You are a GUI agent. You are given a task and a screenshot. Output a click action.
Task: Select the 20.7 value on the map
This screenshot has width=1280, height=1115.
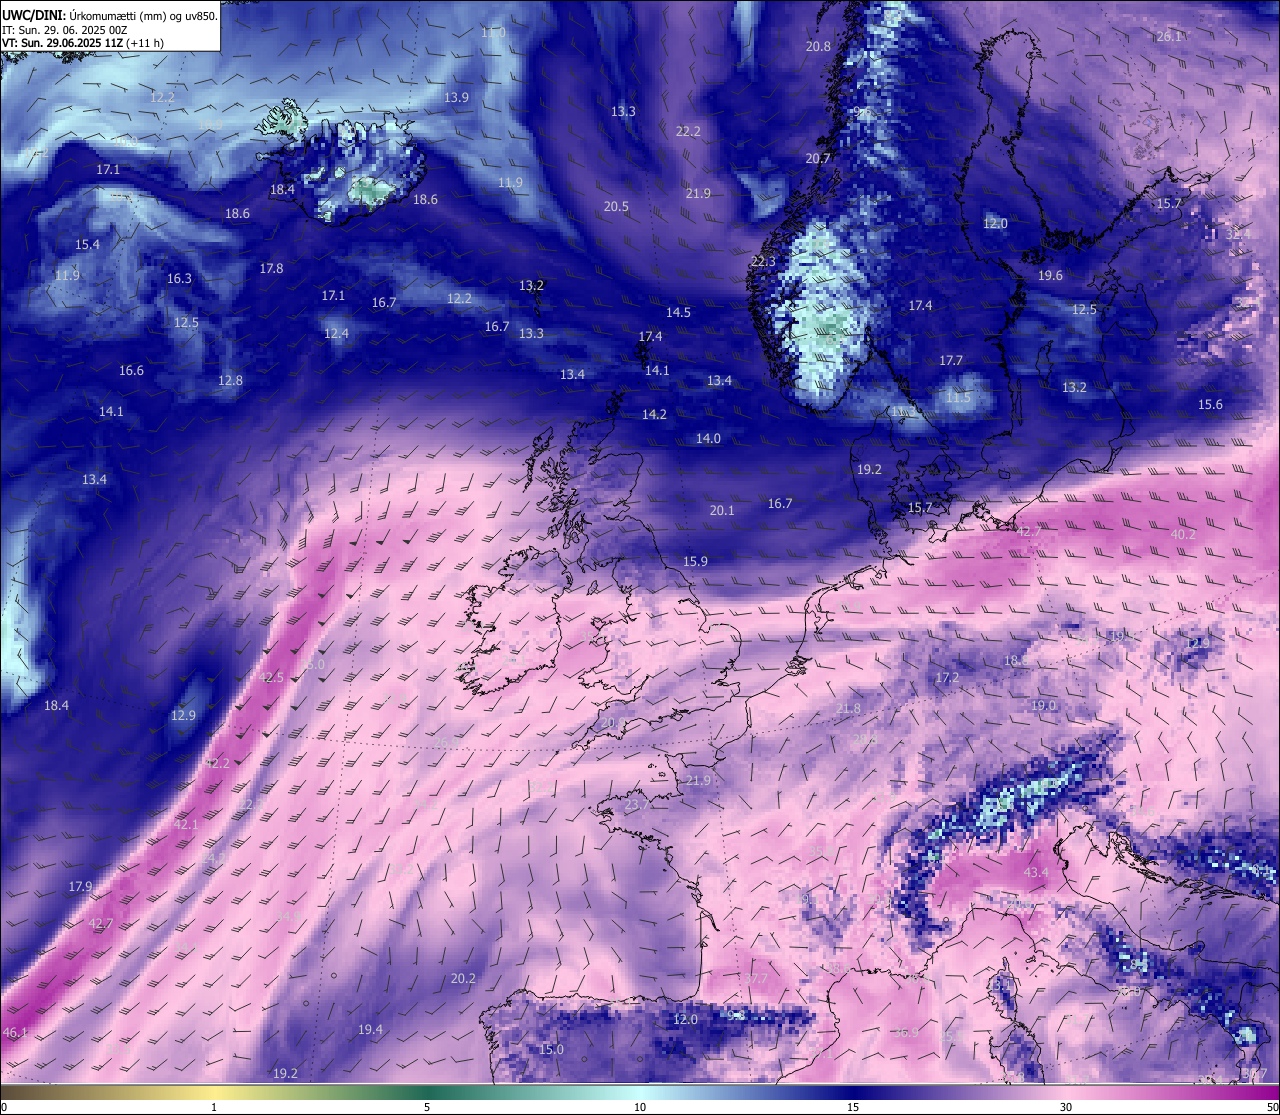tap(818, 158)
